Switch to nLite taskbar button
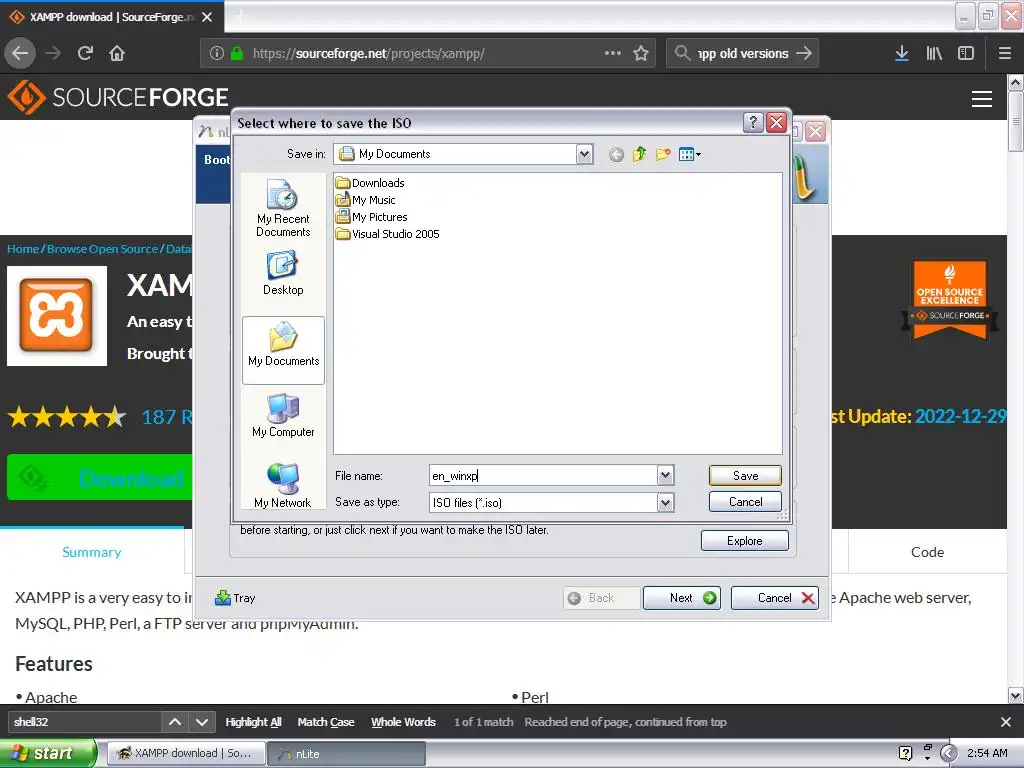Screen dimensions: 1024x768 (347, 754)
